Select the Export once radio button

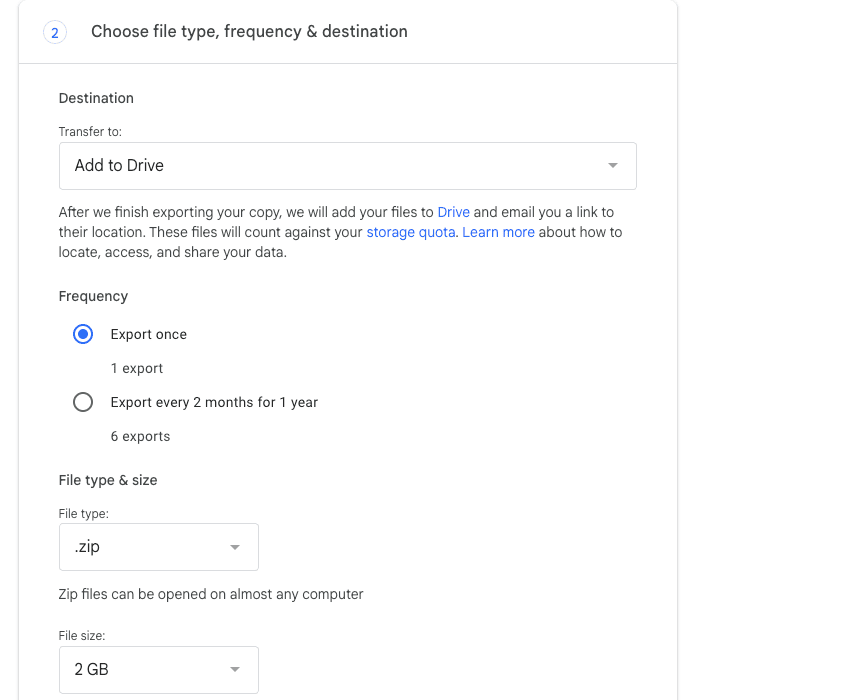tap(83, 334)
